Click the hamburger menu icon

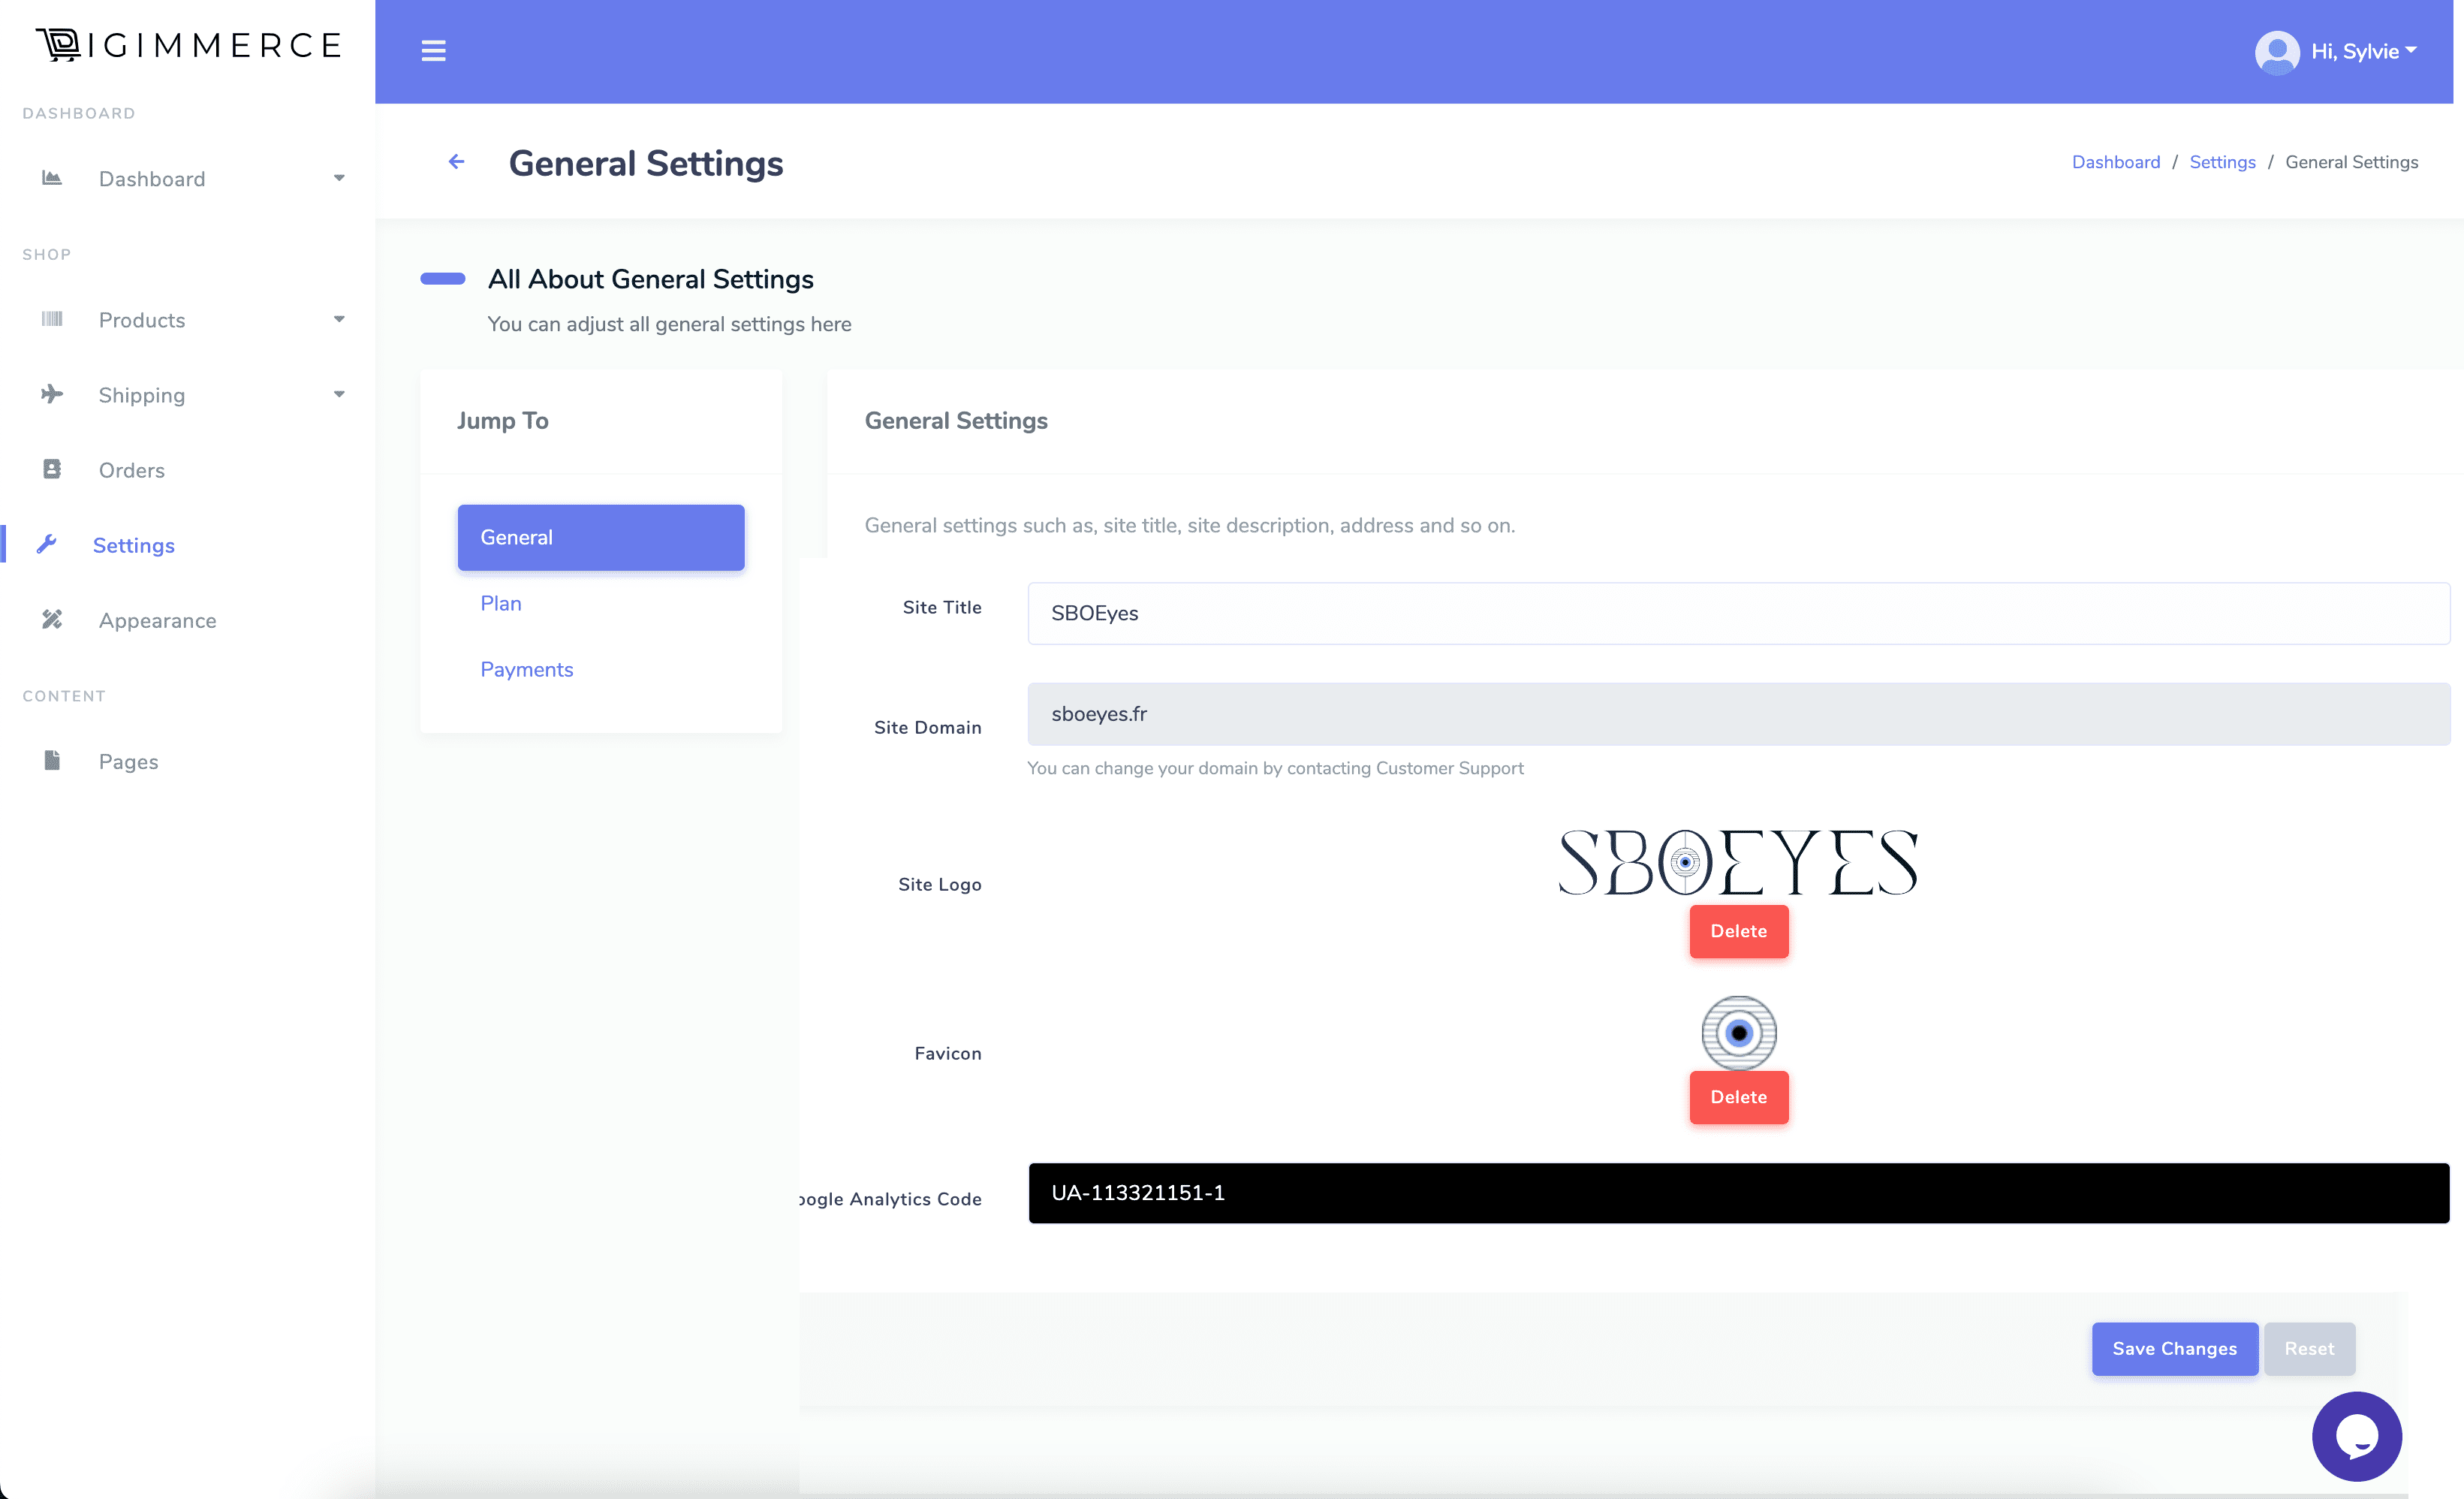pyautogui.click(x=433, y=50)
